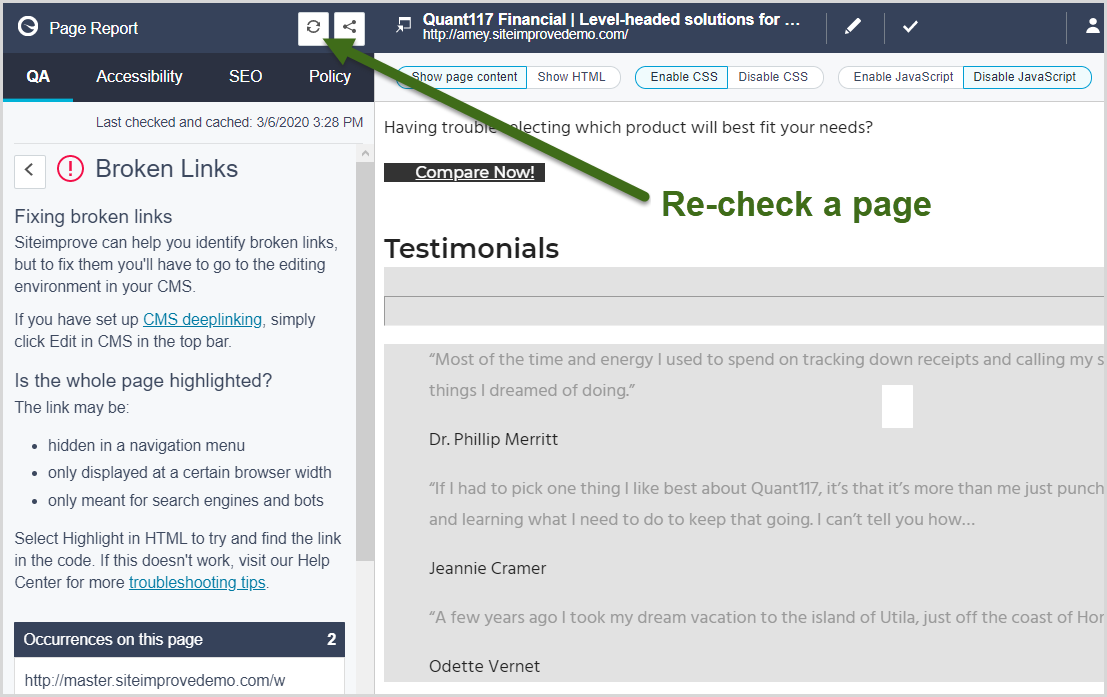
Task: Click the Quant117 Financial page title
Action: tap(611, 19)
